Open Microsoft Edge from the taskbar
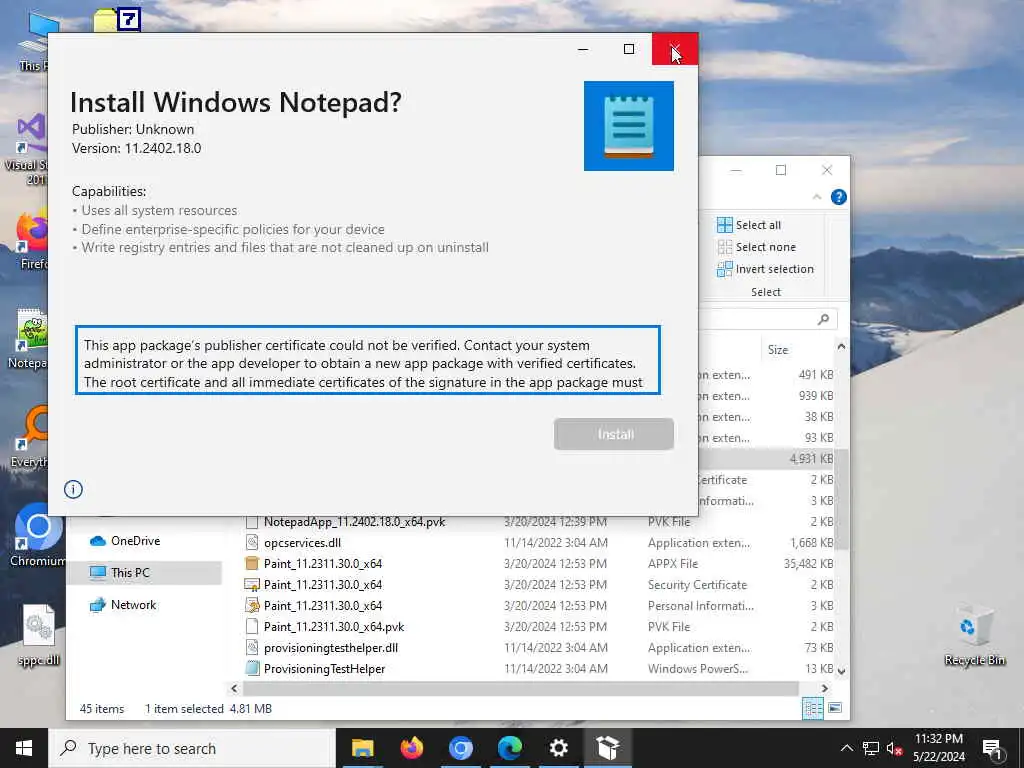Image resolution: width=1024 pixels, height=768 pixels. click(509, 748)
